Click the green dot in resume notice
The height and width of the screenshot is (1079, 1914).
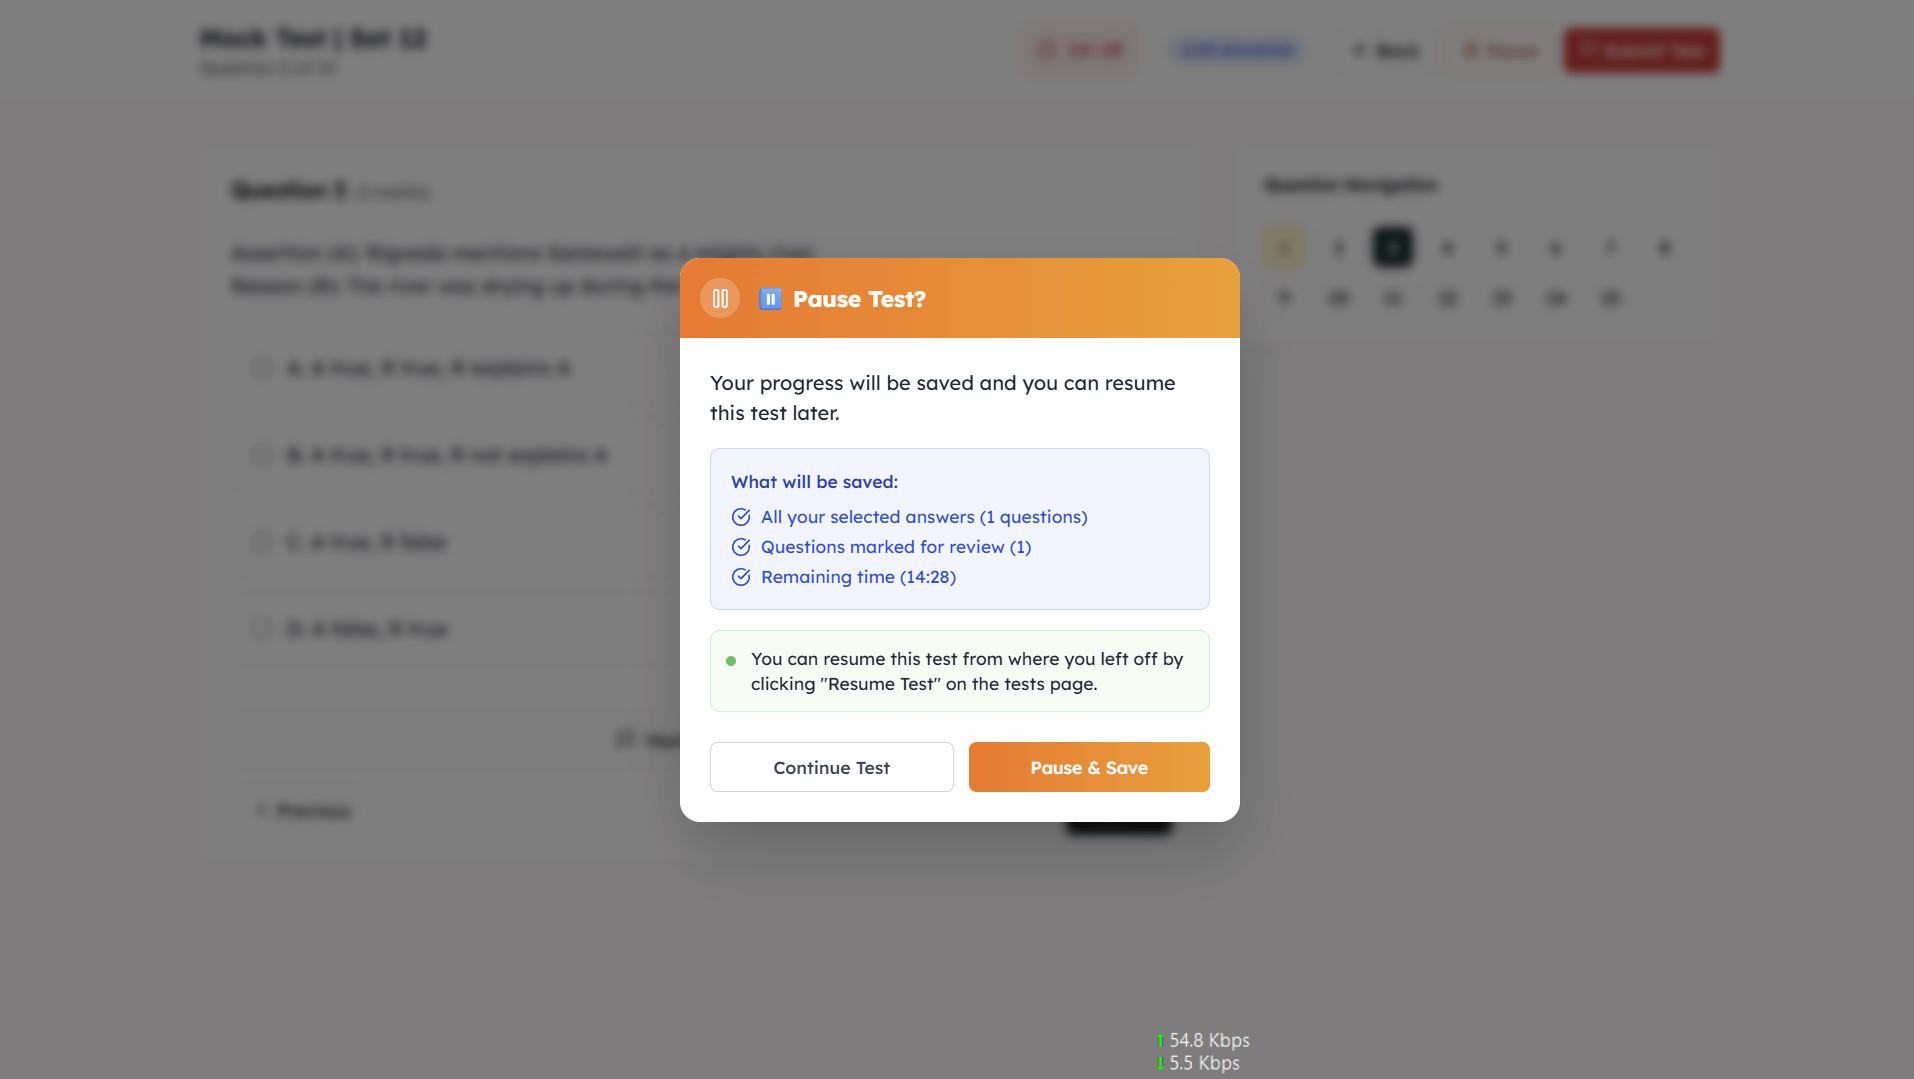click(731, 661)
